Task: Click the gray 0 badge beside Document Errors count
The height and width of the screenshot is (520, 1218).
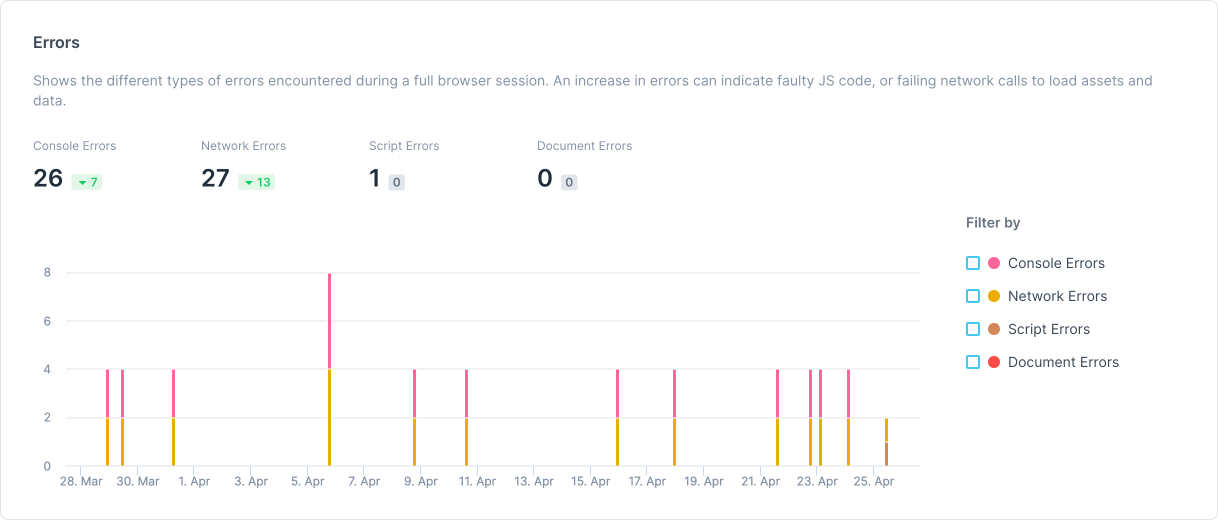Action: click(x=569, y=182)
